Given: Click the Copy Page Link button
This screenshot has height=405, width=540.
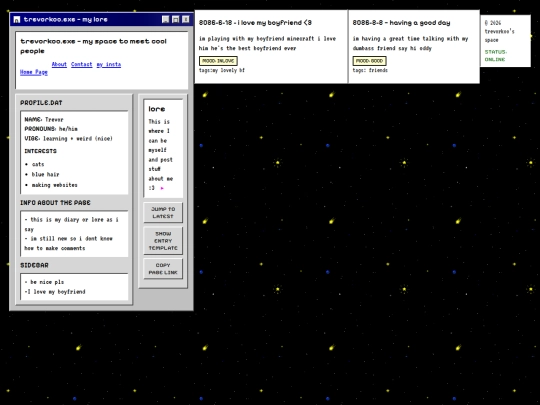Looking at the screenshot, I should (x=163, y=269).
